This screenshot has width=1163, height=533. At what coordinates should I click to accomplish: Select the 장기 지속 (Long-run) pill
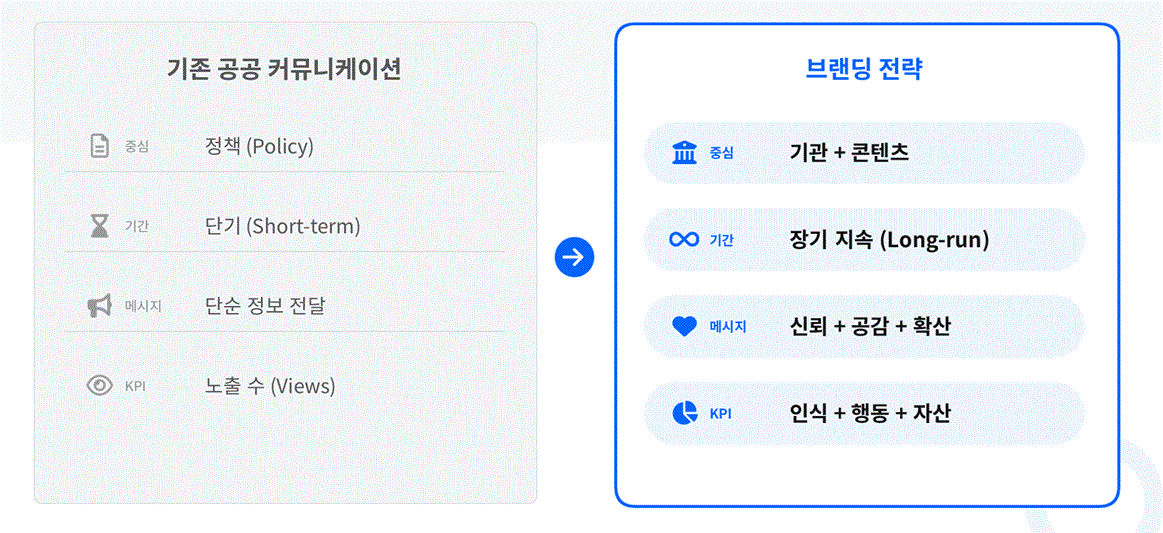(x=864, y=240)
